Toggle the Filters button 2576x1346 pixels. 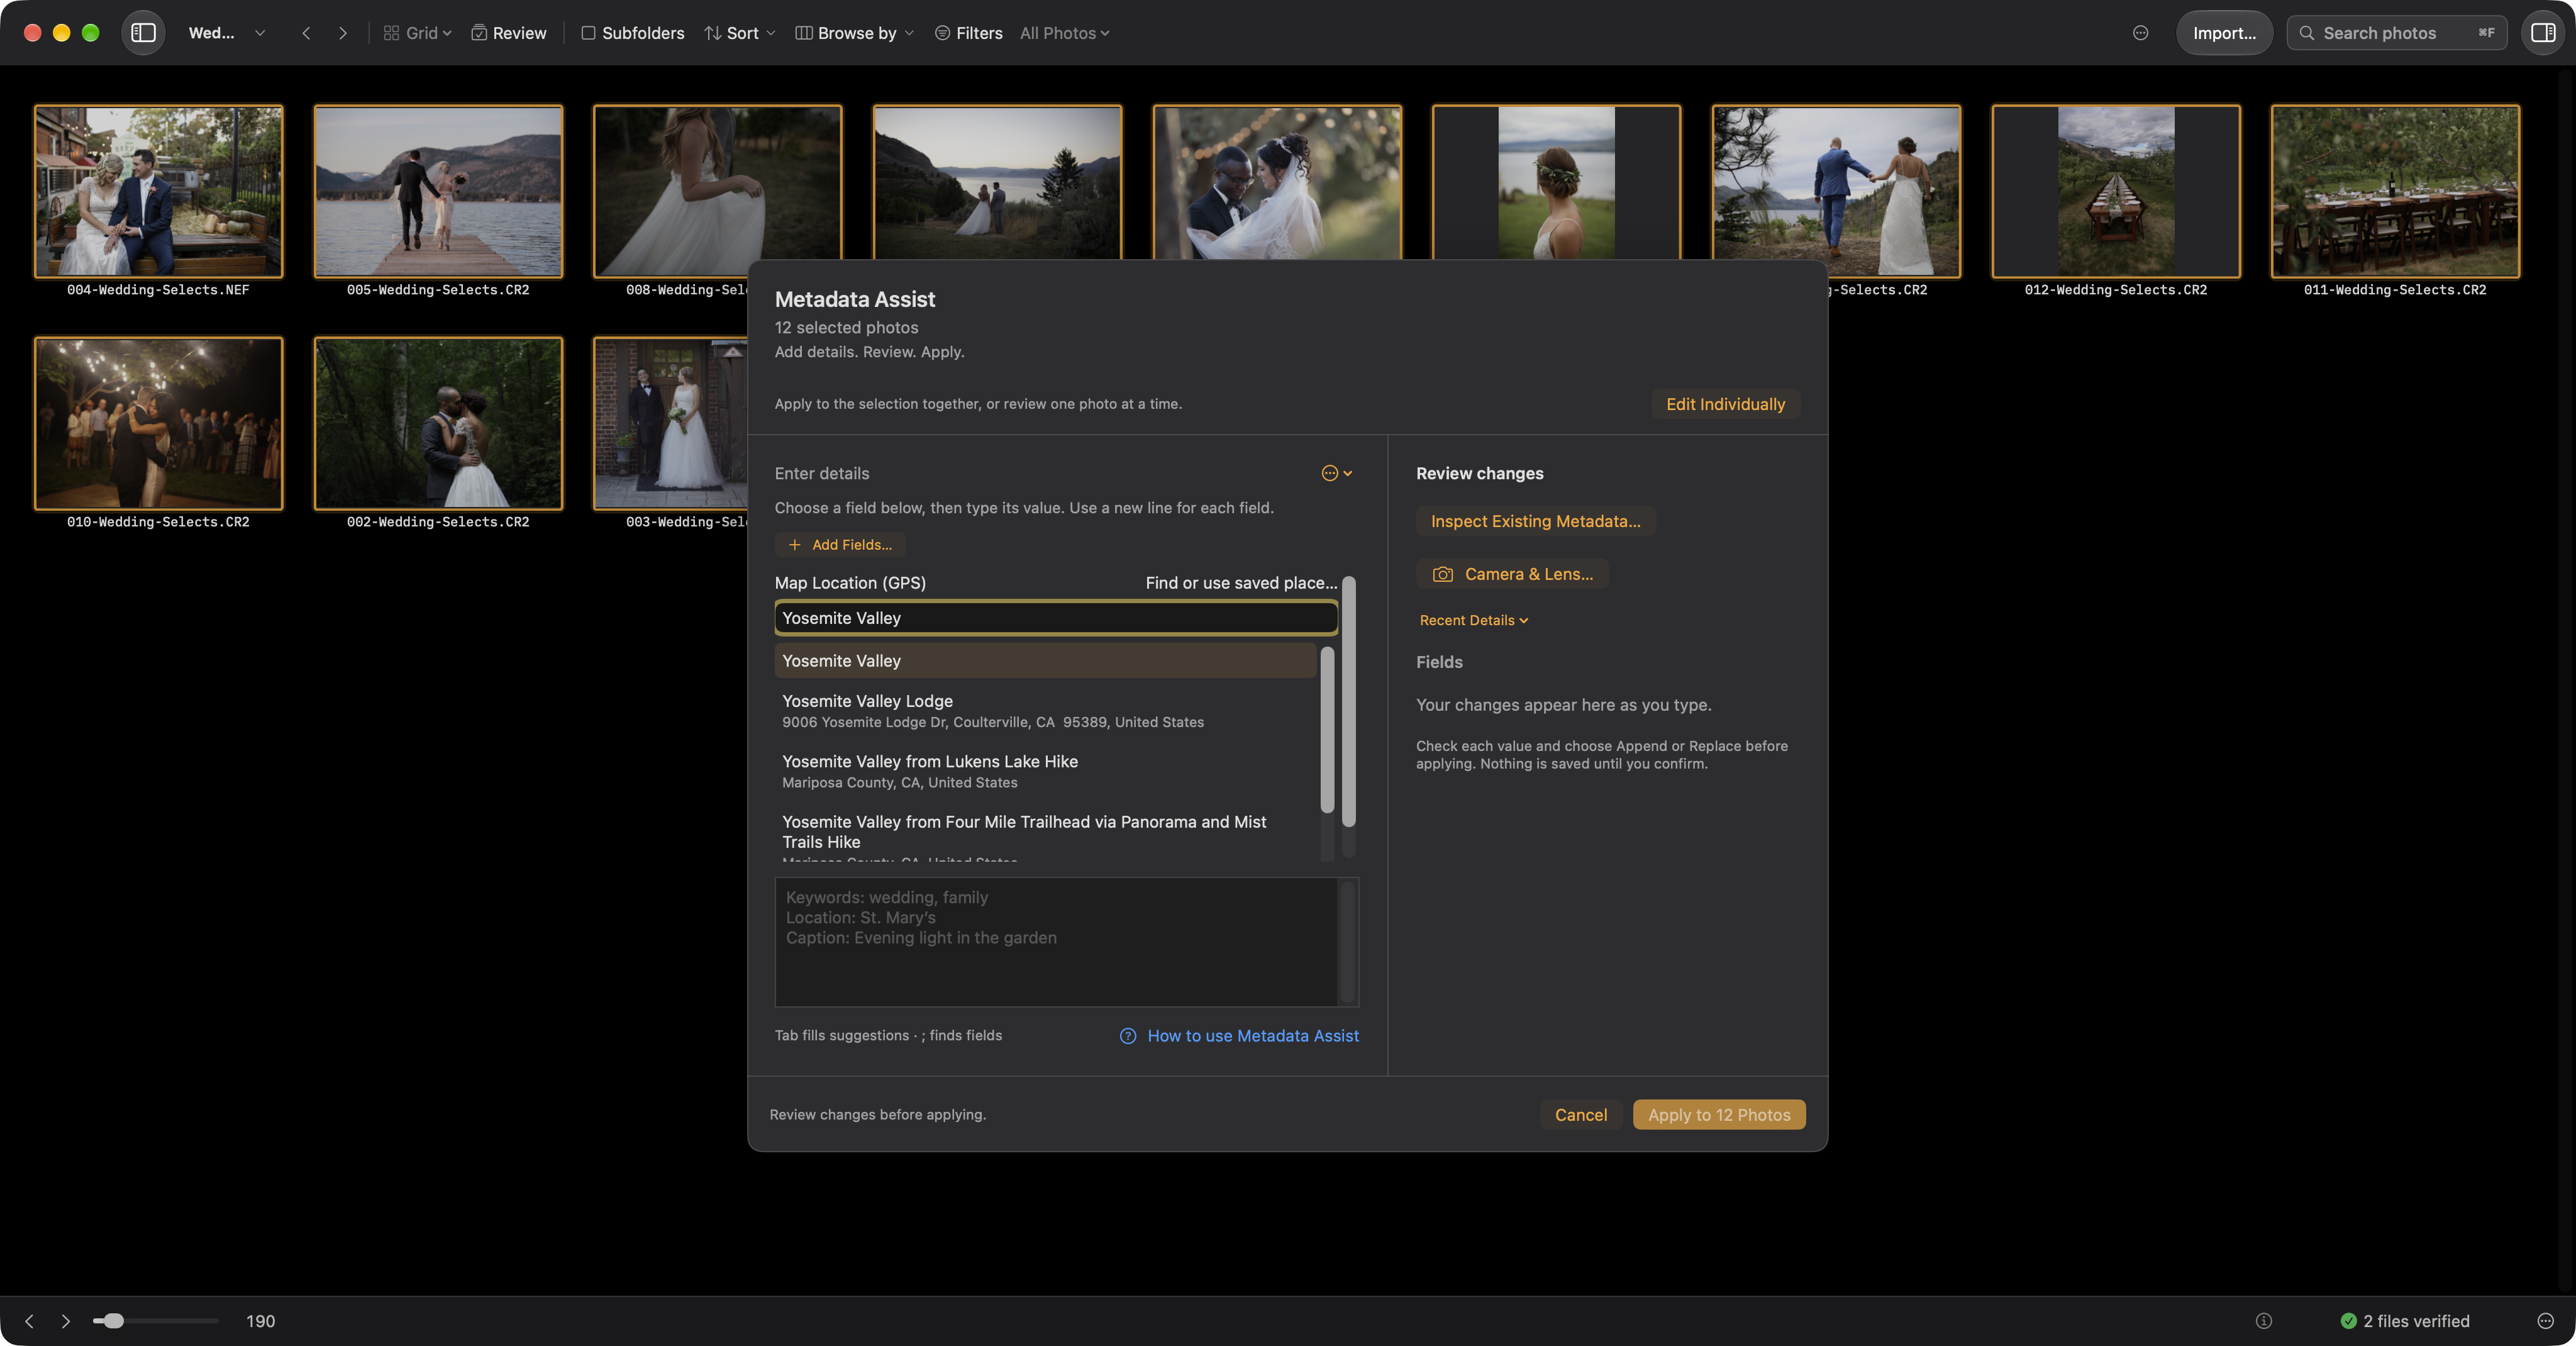coord(968,33)
